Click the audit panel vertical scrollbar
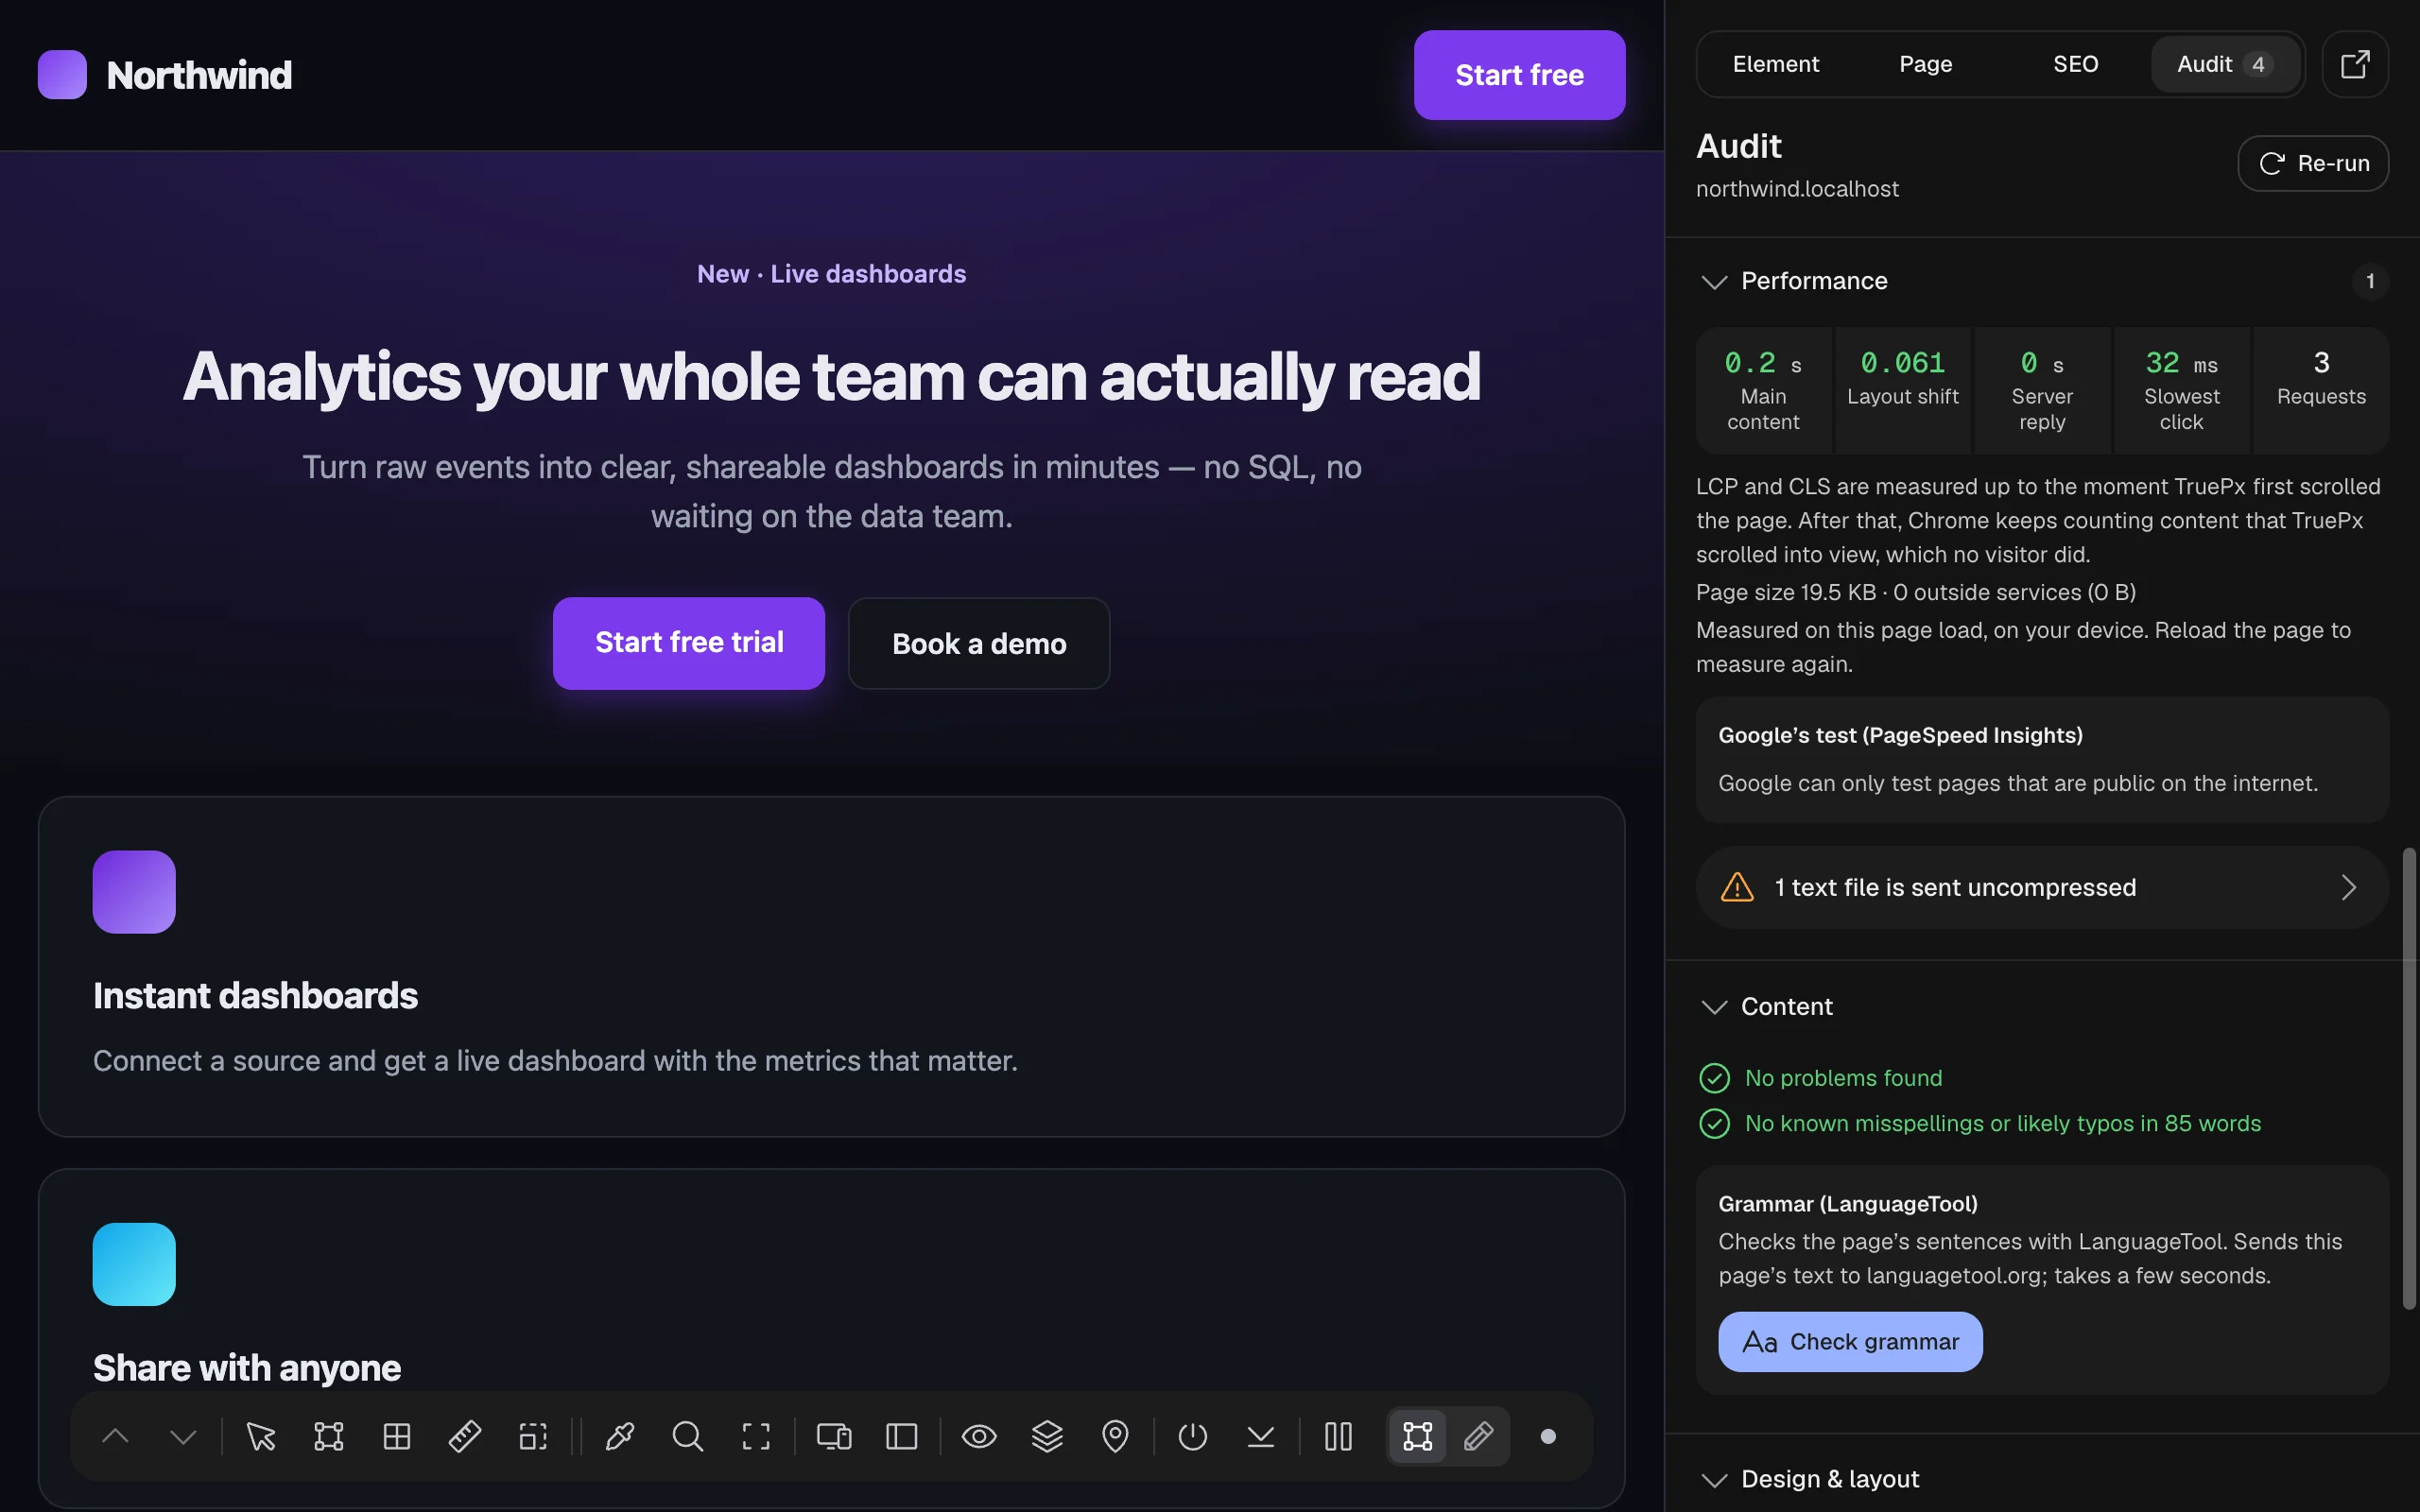The height and width of the screenshot is (1512, 2420). click(x=2409, y=1078)
